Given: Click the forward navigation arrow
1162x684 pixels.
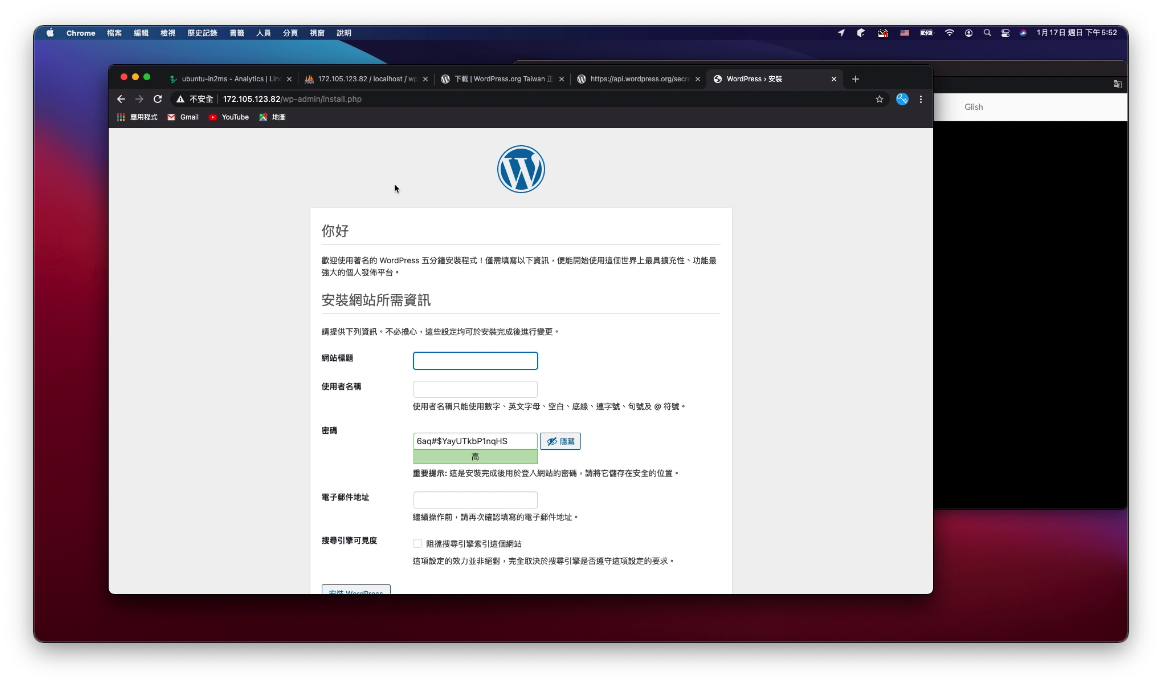Looking at the screenshot, I should coord(139,99).
